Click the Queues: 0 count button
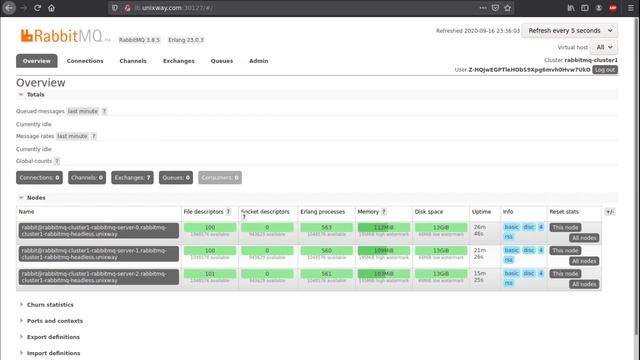 tap(176, 178)
